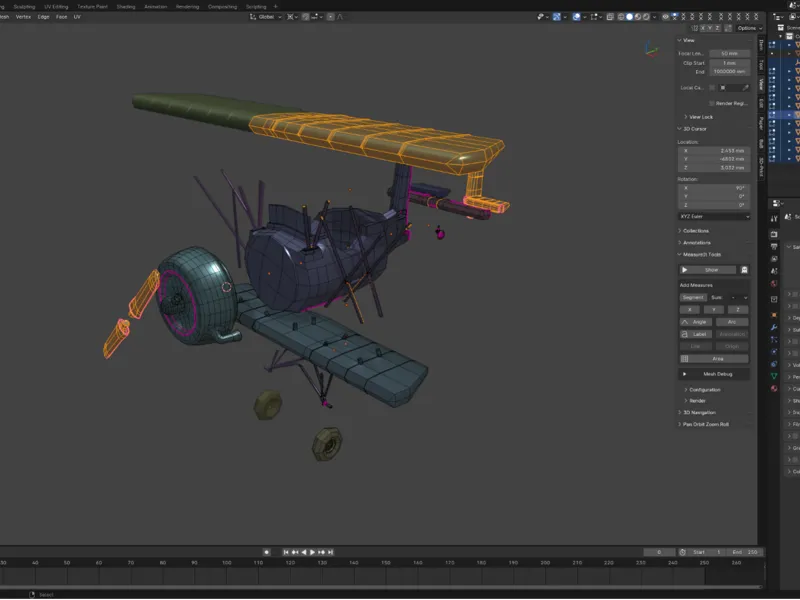This screenshot has width=800, height=600.
Task: Click the Segment measure button
Action: (692, 298)
